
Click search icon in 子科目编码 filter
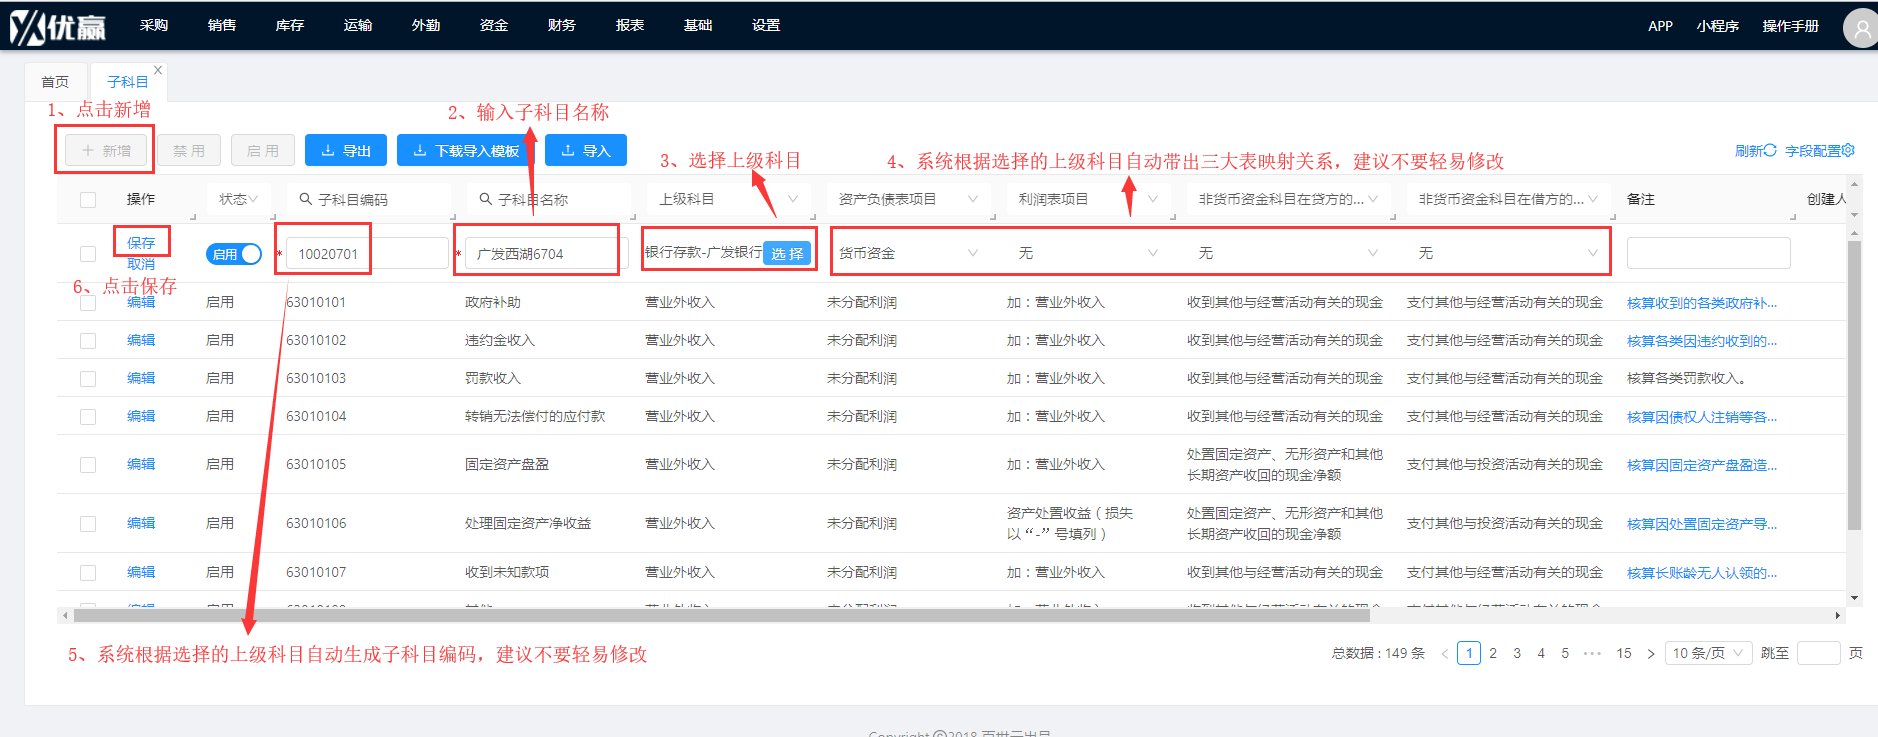coord(306,199)
